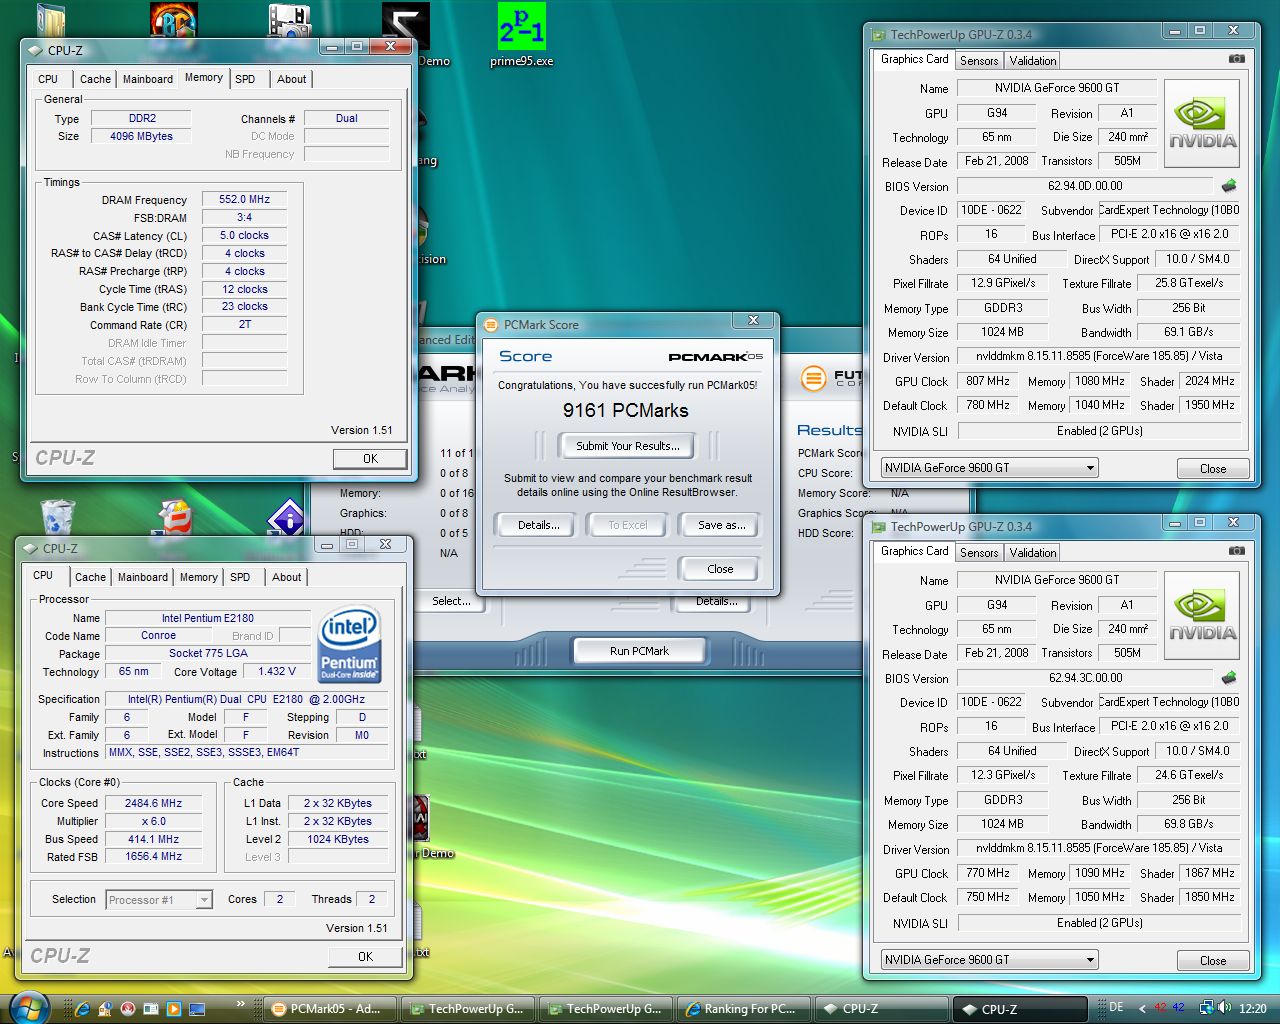Switch to Mainboard tab in CPU-Z Memory window
The image size is (1280, 1024).
pyautogui.click(x=148, y=79)
